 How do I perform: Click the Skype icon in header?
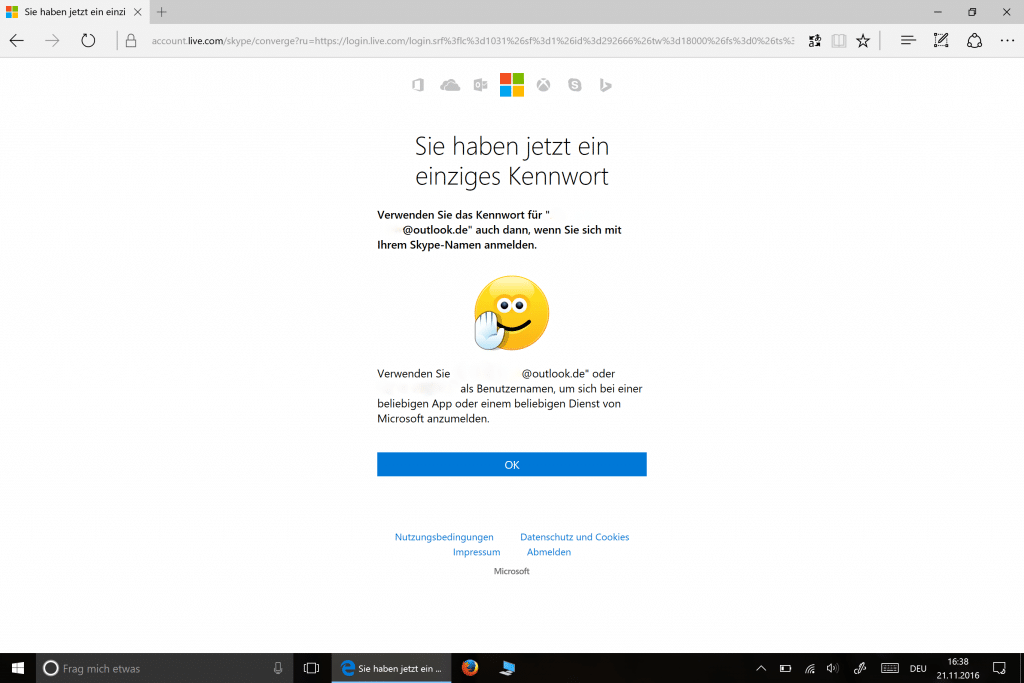[575, 85]
